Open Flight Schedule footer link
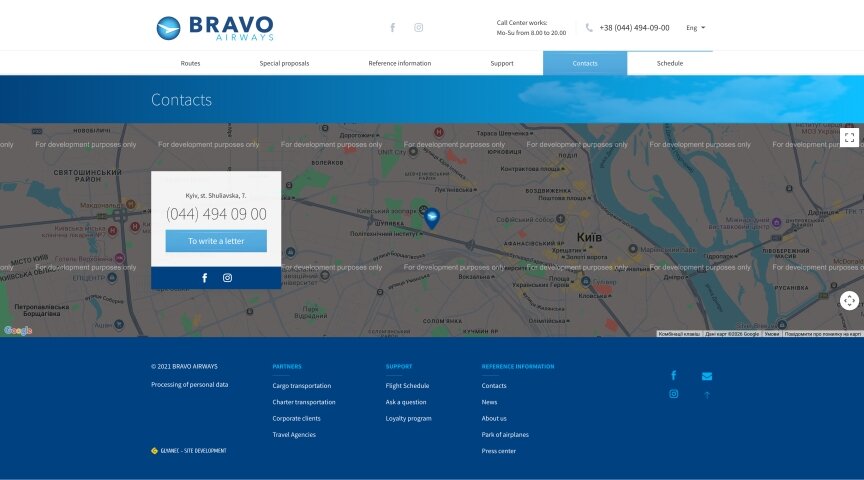 click(407, 386)
